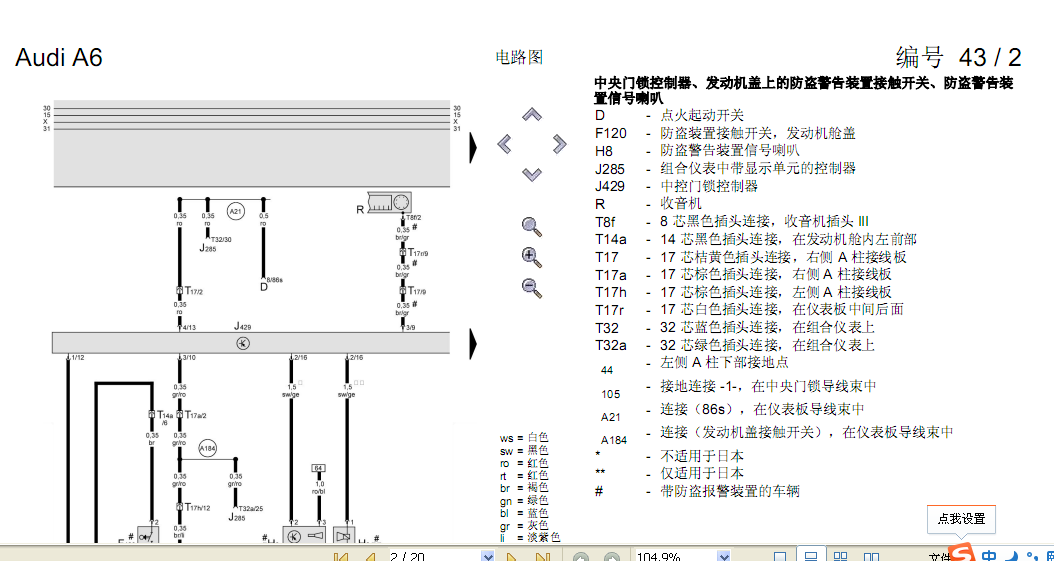The image size is (1054, 561).
Task: Click the black arrow beside the power rails
Action: pyautogui.click(x=473, y=148)
